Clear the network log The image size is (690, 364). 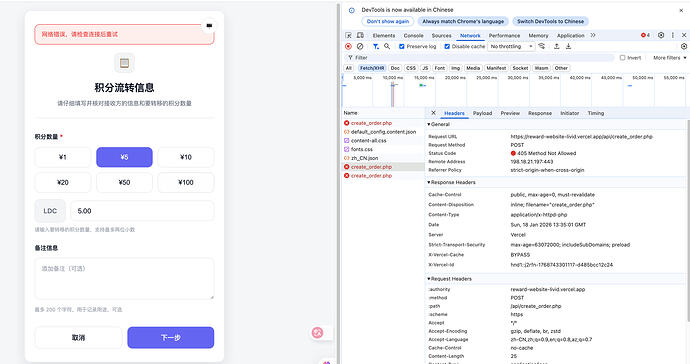[360, 46]
